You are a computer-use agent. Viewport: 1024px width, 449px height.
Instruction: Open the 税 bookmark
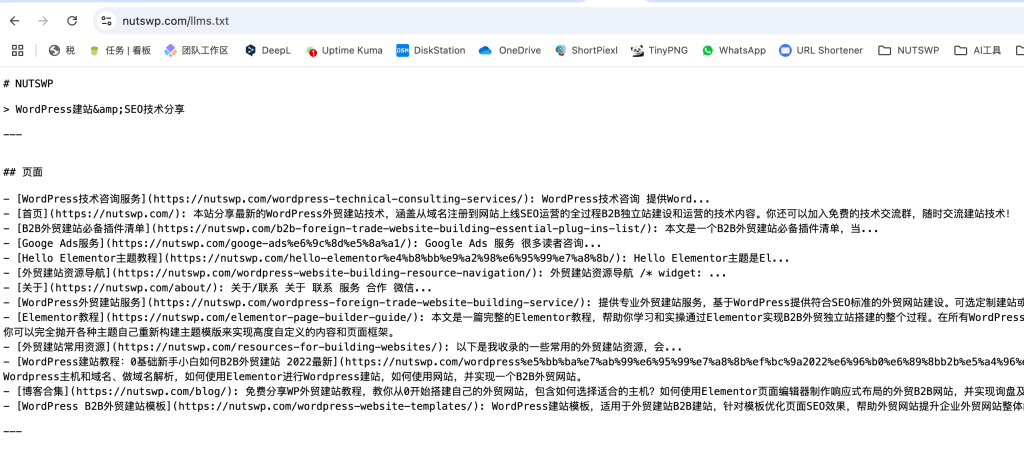(61, 50)
